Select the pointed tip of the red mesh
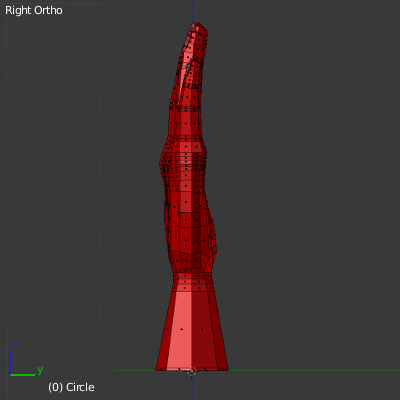Viewport: 400px width, 400px height. point(194,23)
